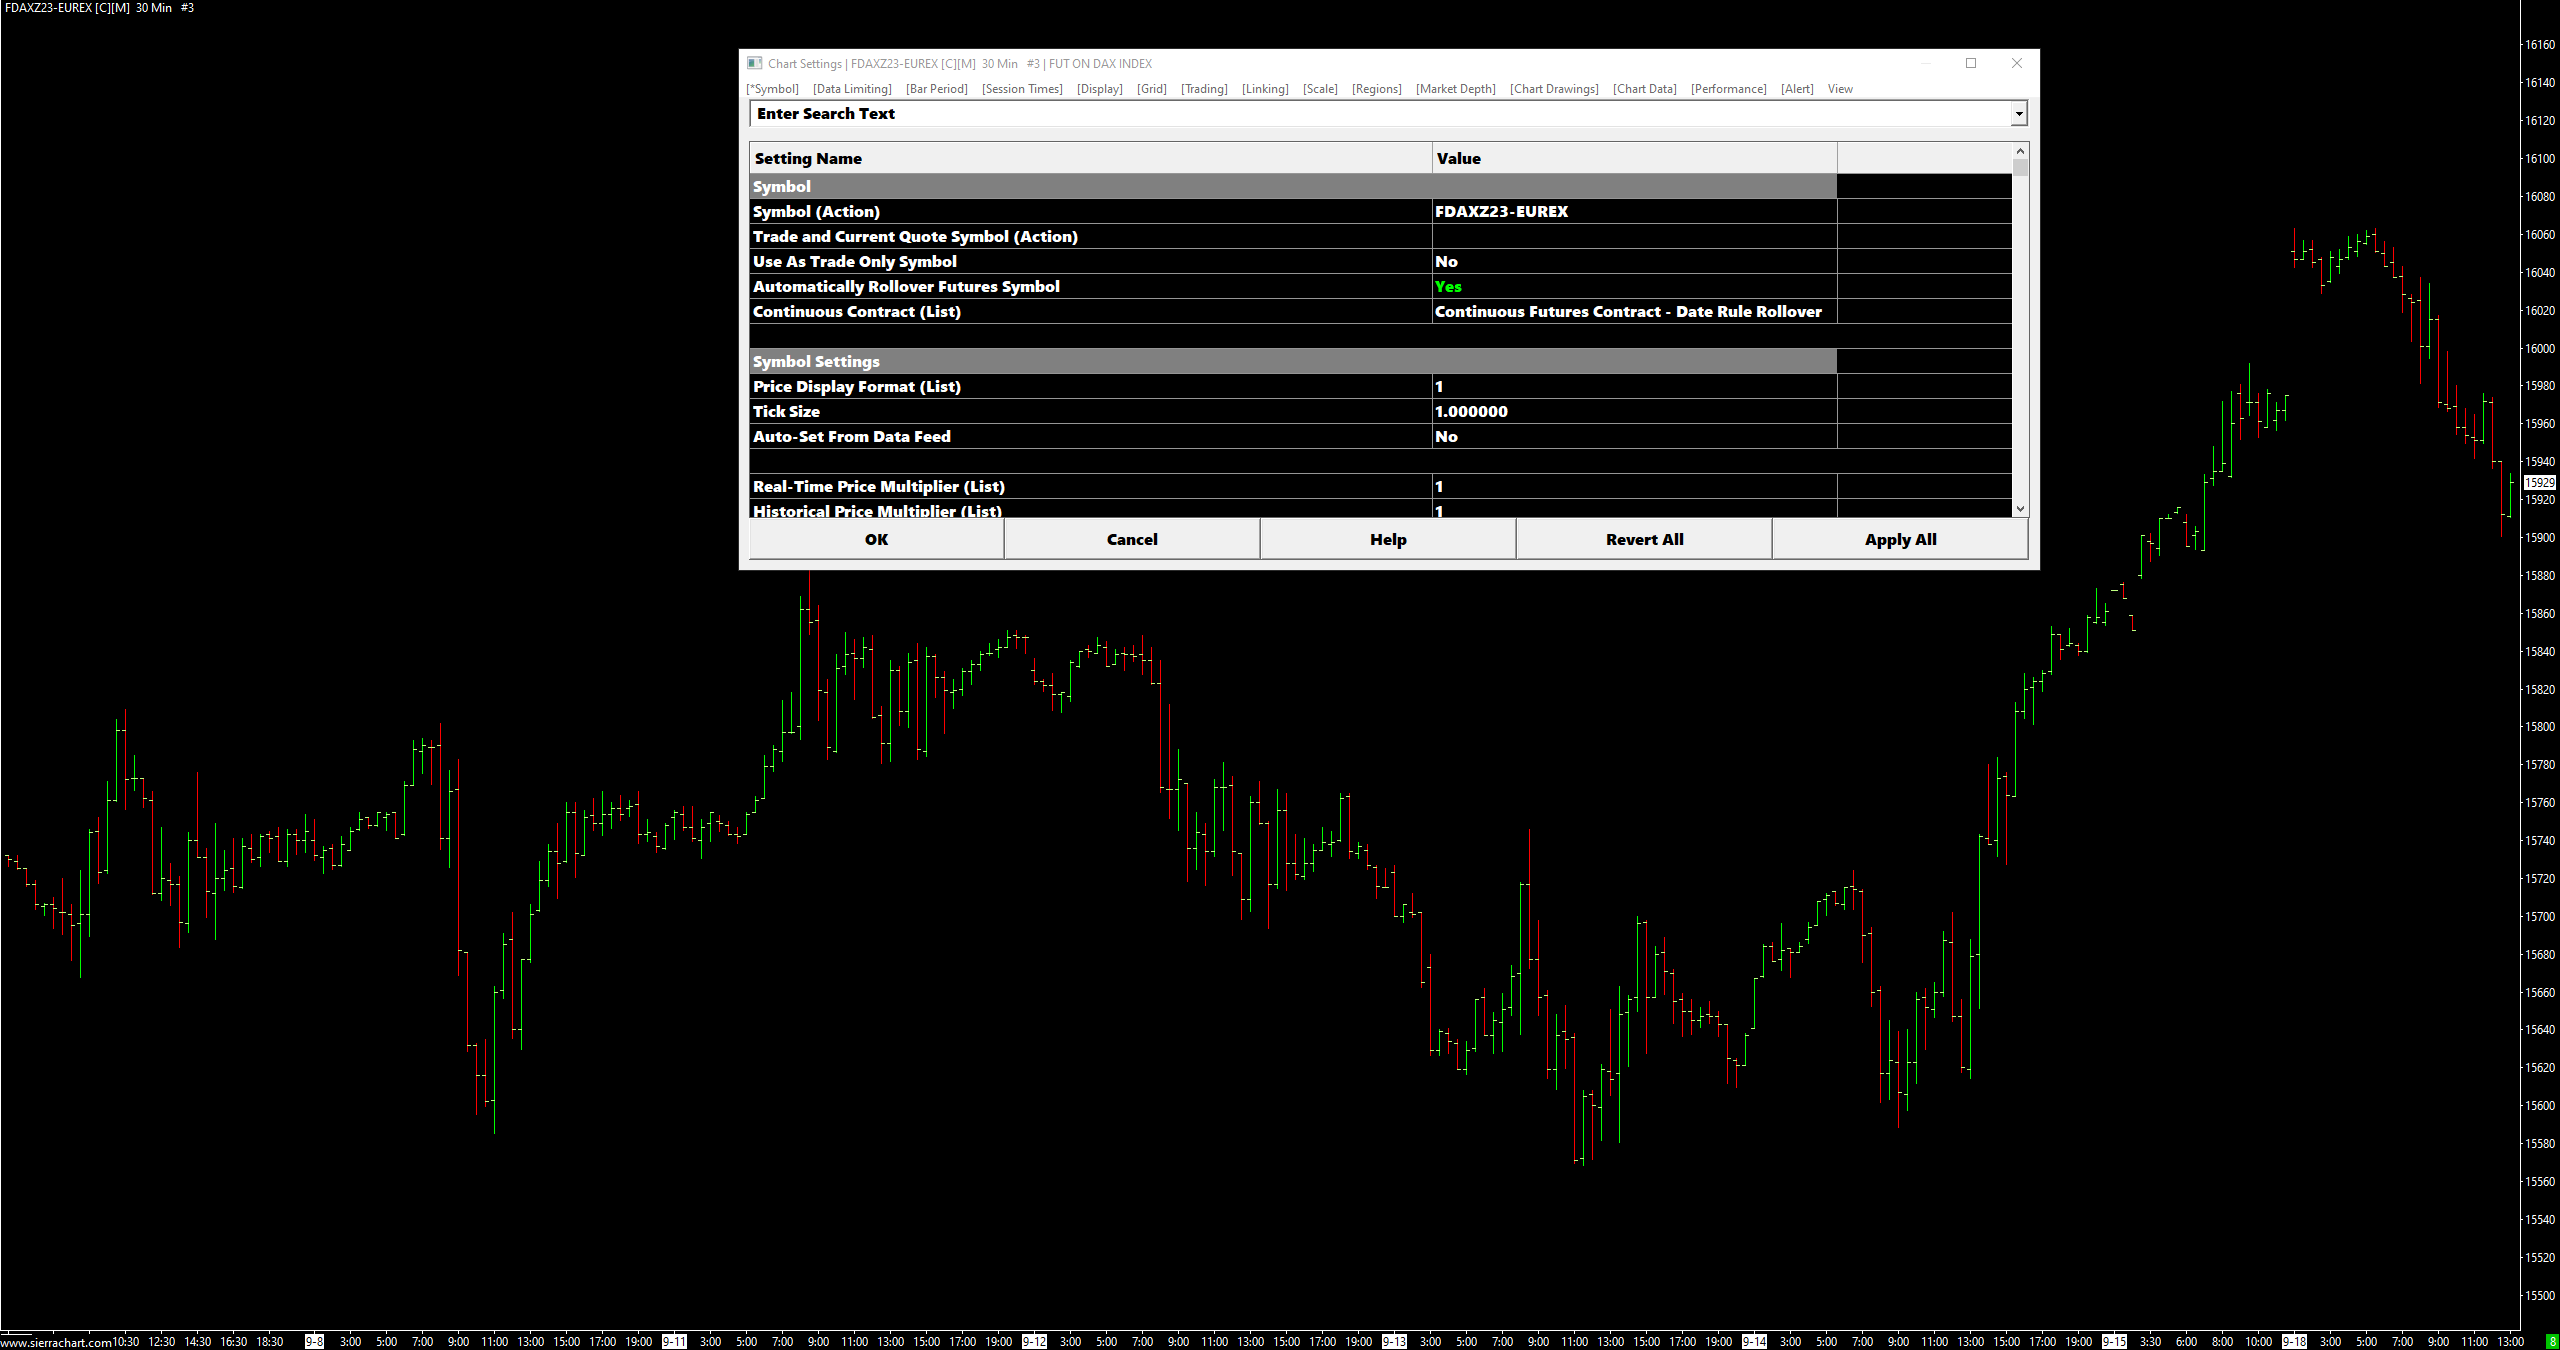Open the View menu
Screen dimensions: 2560x1350
(x=1840, y=89)
